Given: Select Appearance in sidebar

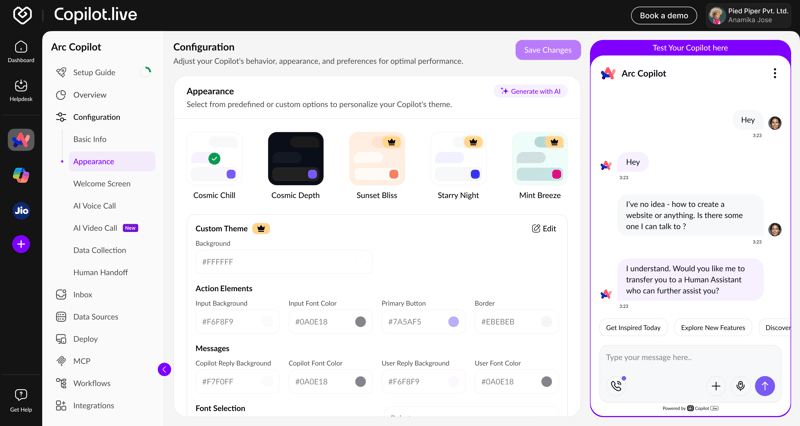Looking at the screenshot, I should 112,161.
